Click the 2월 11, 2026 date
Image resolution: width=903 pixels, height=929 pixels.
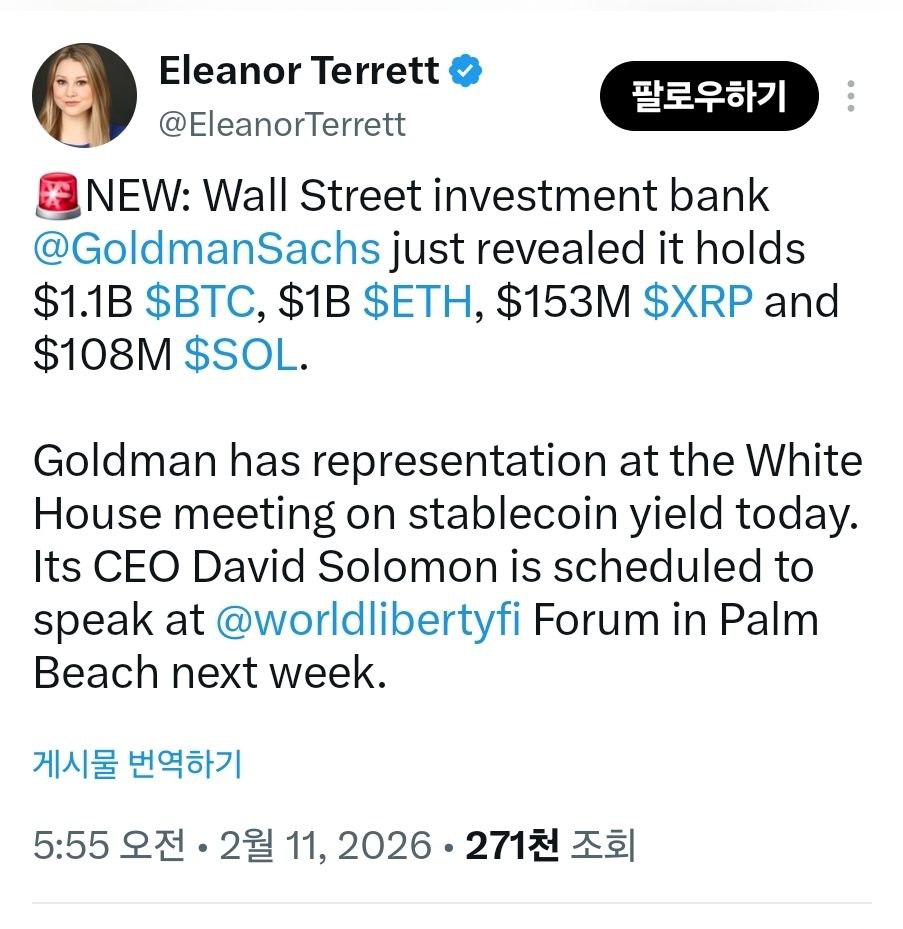click(326, 847)
